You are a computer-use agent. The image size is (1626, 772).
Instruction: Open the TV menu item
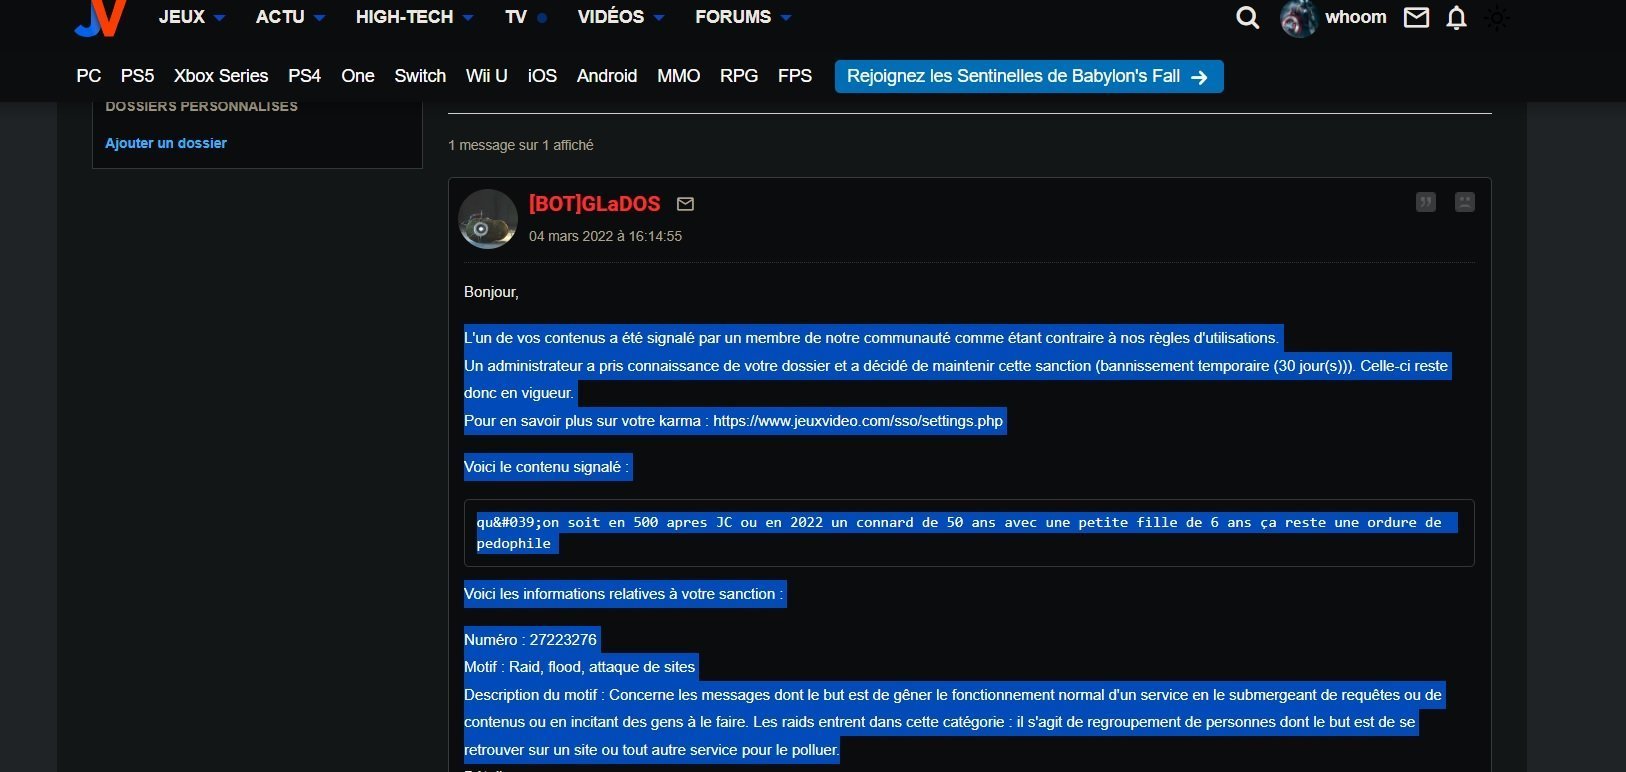(526, 17)
